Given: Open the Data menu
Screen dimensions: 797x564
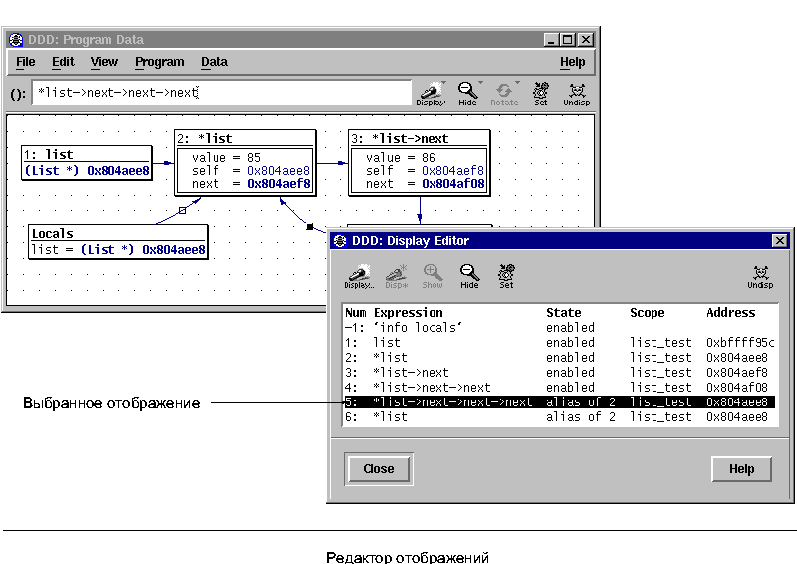Looking at the screenshot, I should pyautogui.click(x=214, y=62).
